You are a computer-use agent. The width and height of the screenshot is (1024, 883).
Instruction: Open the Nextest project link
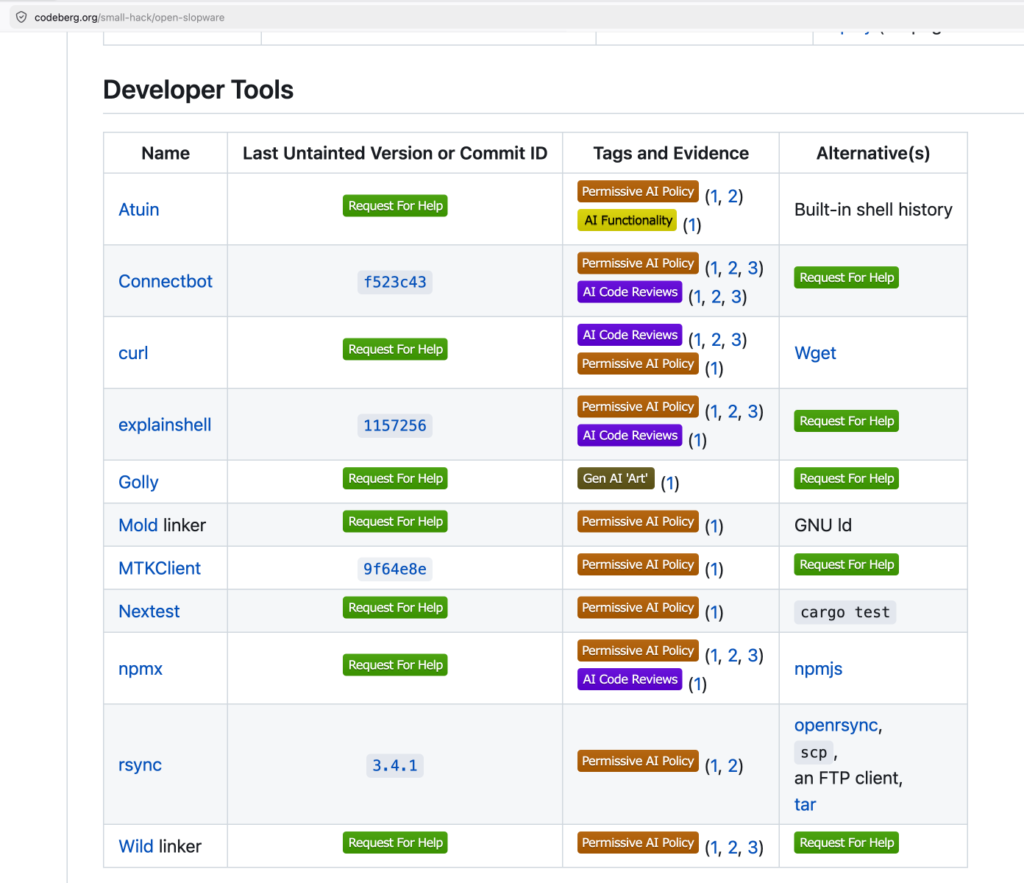149,611
